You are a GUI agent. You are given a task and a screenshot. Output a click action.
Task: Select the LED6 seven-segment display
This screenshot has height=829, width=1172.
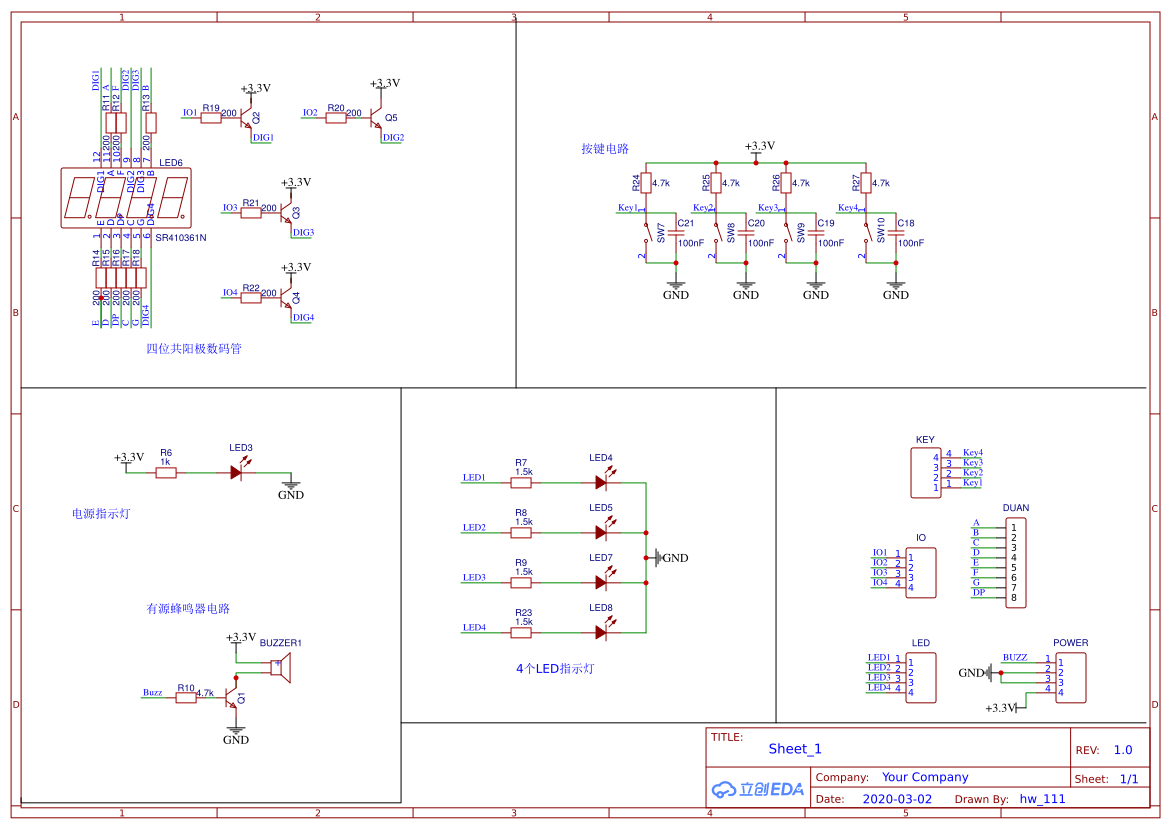click(x=126, y=197)
